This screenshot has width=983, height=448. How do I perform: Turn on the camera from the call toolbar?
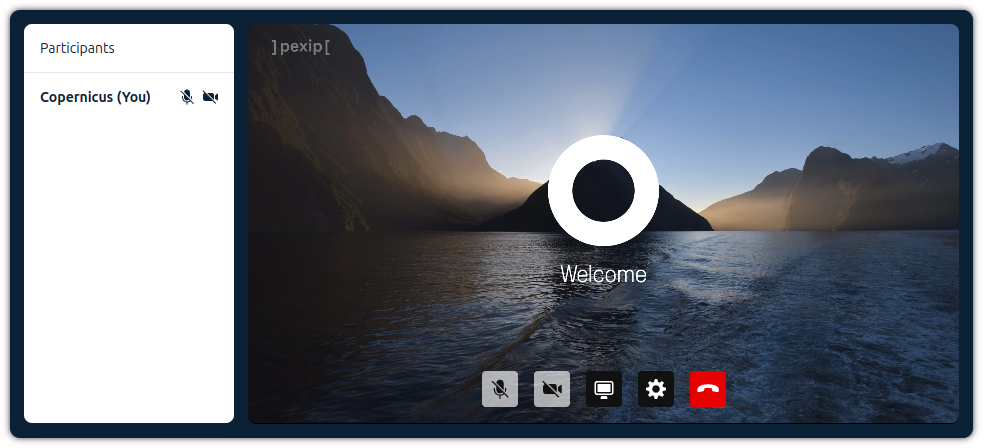pos(552,389)
